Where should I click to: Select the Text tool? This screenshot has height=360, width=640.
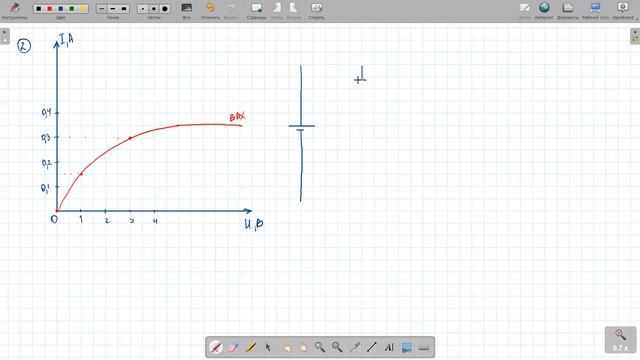[x=389, y=347]
